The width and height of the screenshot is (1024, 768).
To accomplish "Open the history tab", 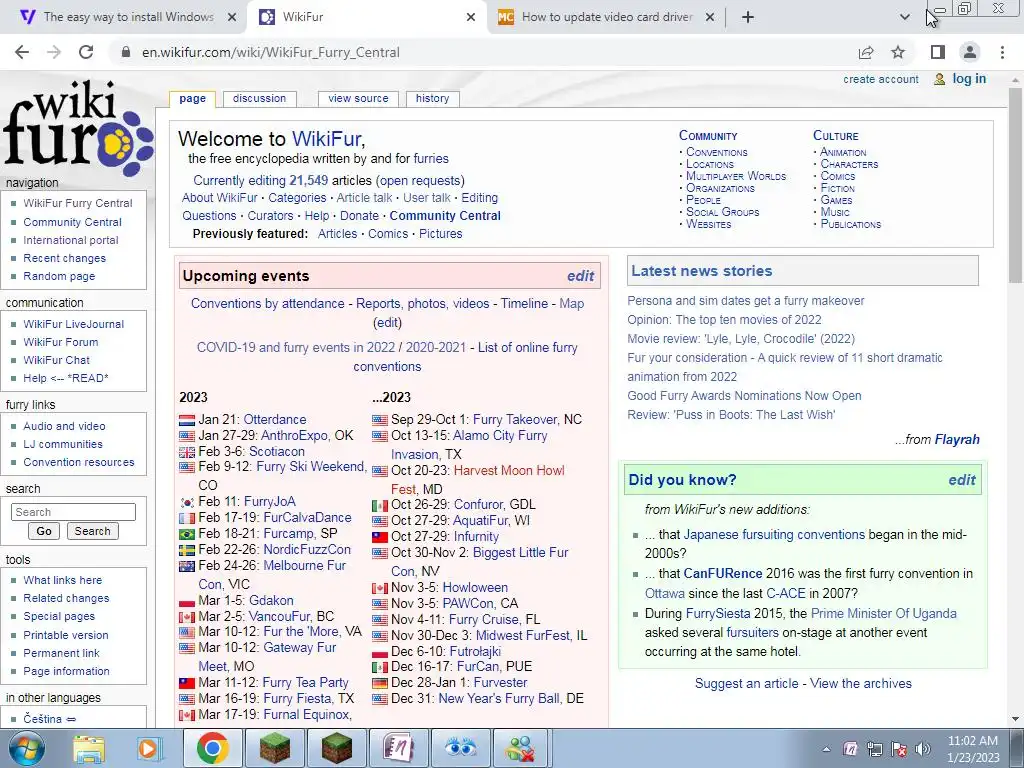I will point(432,99).
